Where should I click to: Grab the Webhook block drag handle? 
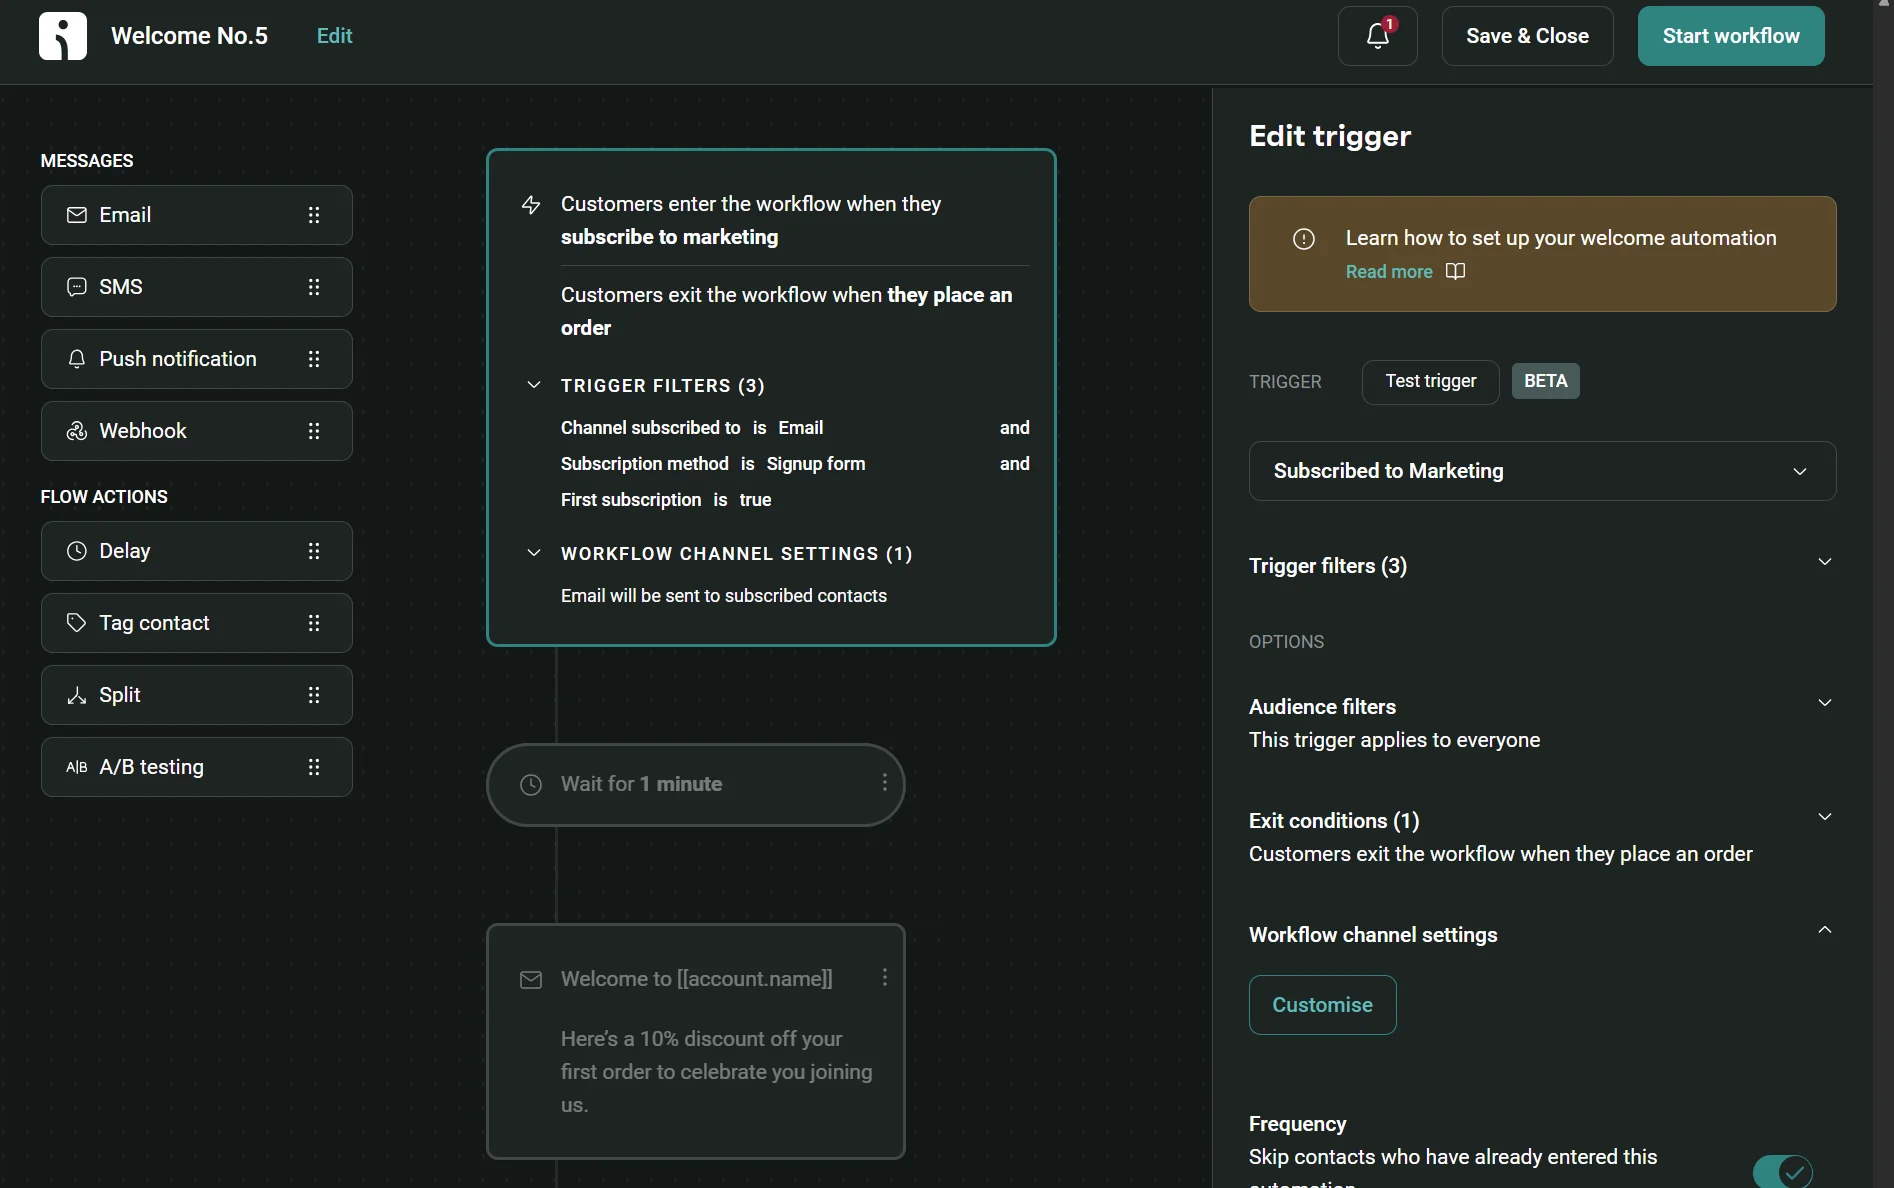coord(314,431)
